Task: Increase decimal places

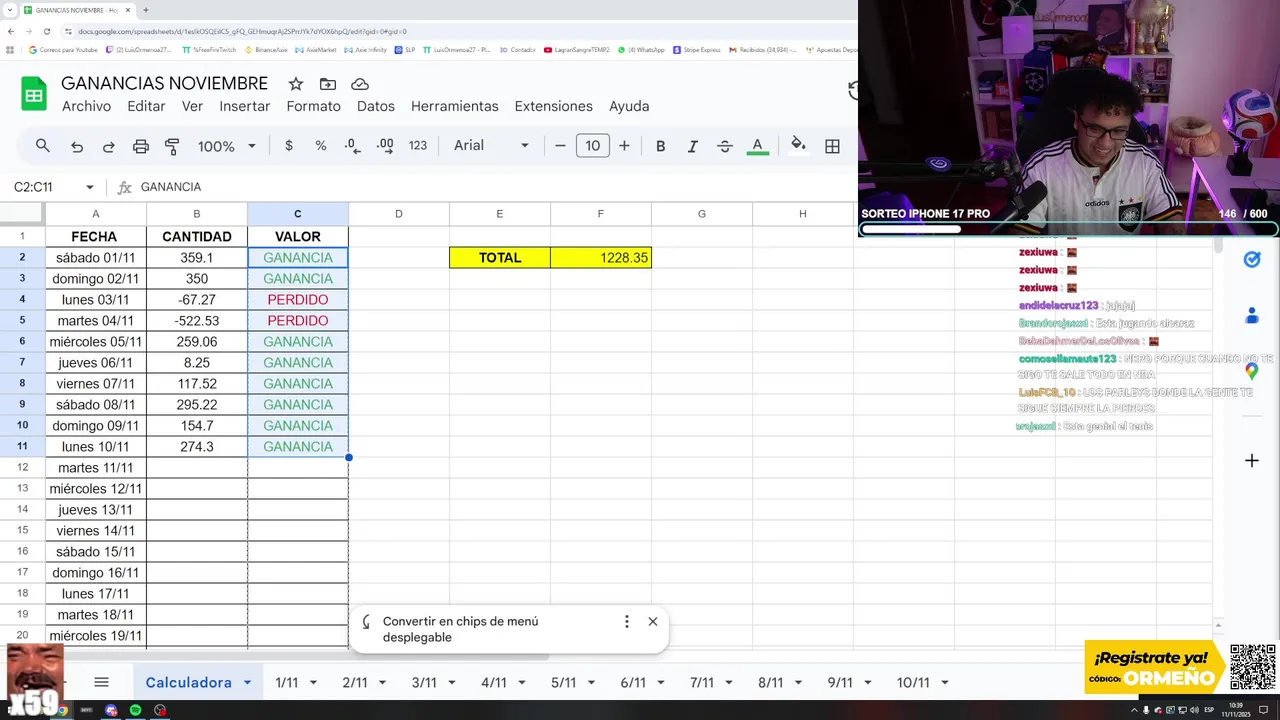Action: coord(385,146)
